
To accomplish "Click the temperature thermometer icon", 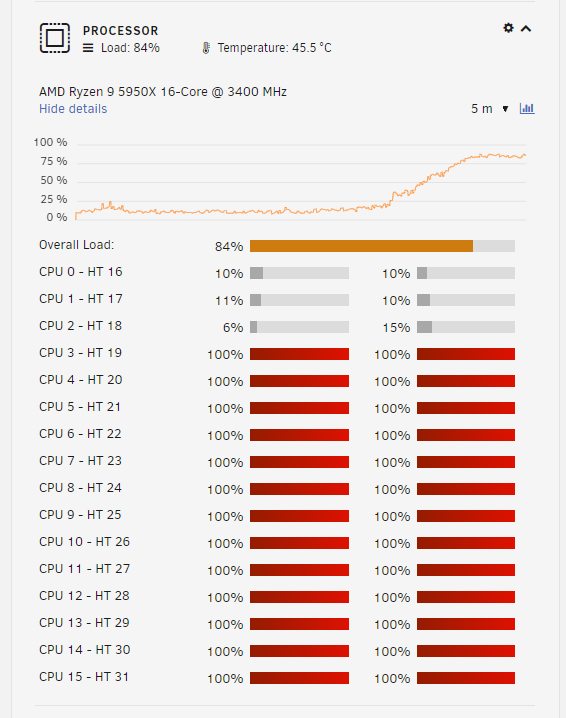I will [x=206, y=48].
